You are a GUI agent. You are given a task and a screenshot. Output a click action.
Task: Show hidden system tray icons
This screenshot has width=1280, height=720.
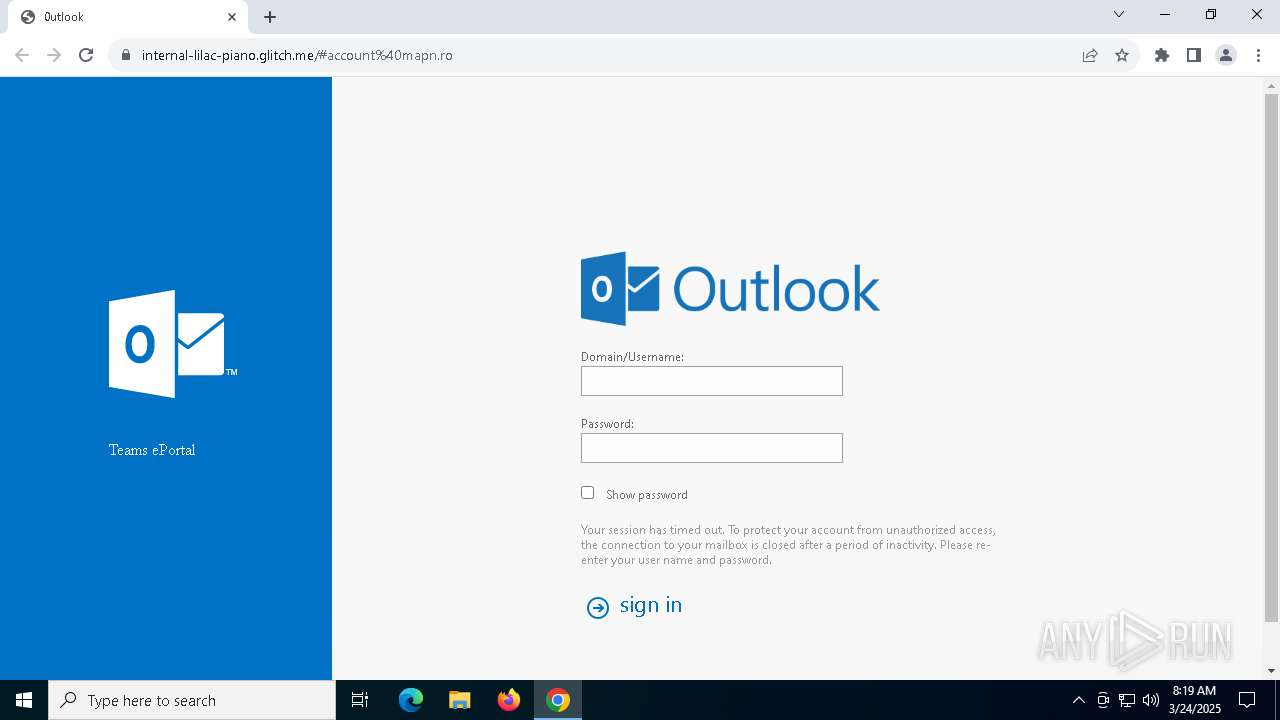point(1078,700)
